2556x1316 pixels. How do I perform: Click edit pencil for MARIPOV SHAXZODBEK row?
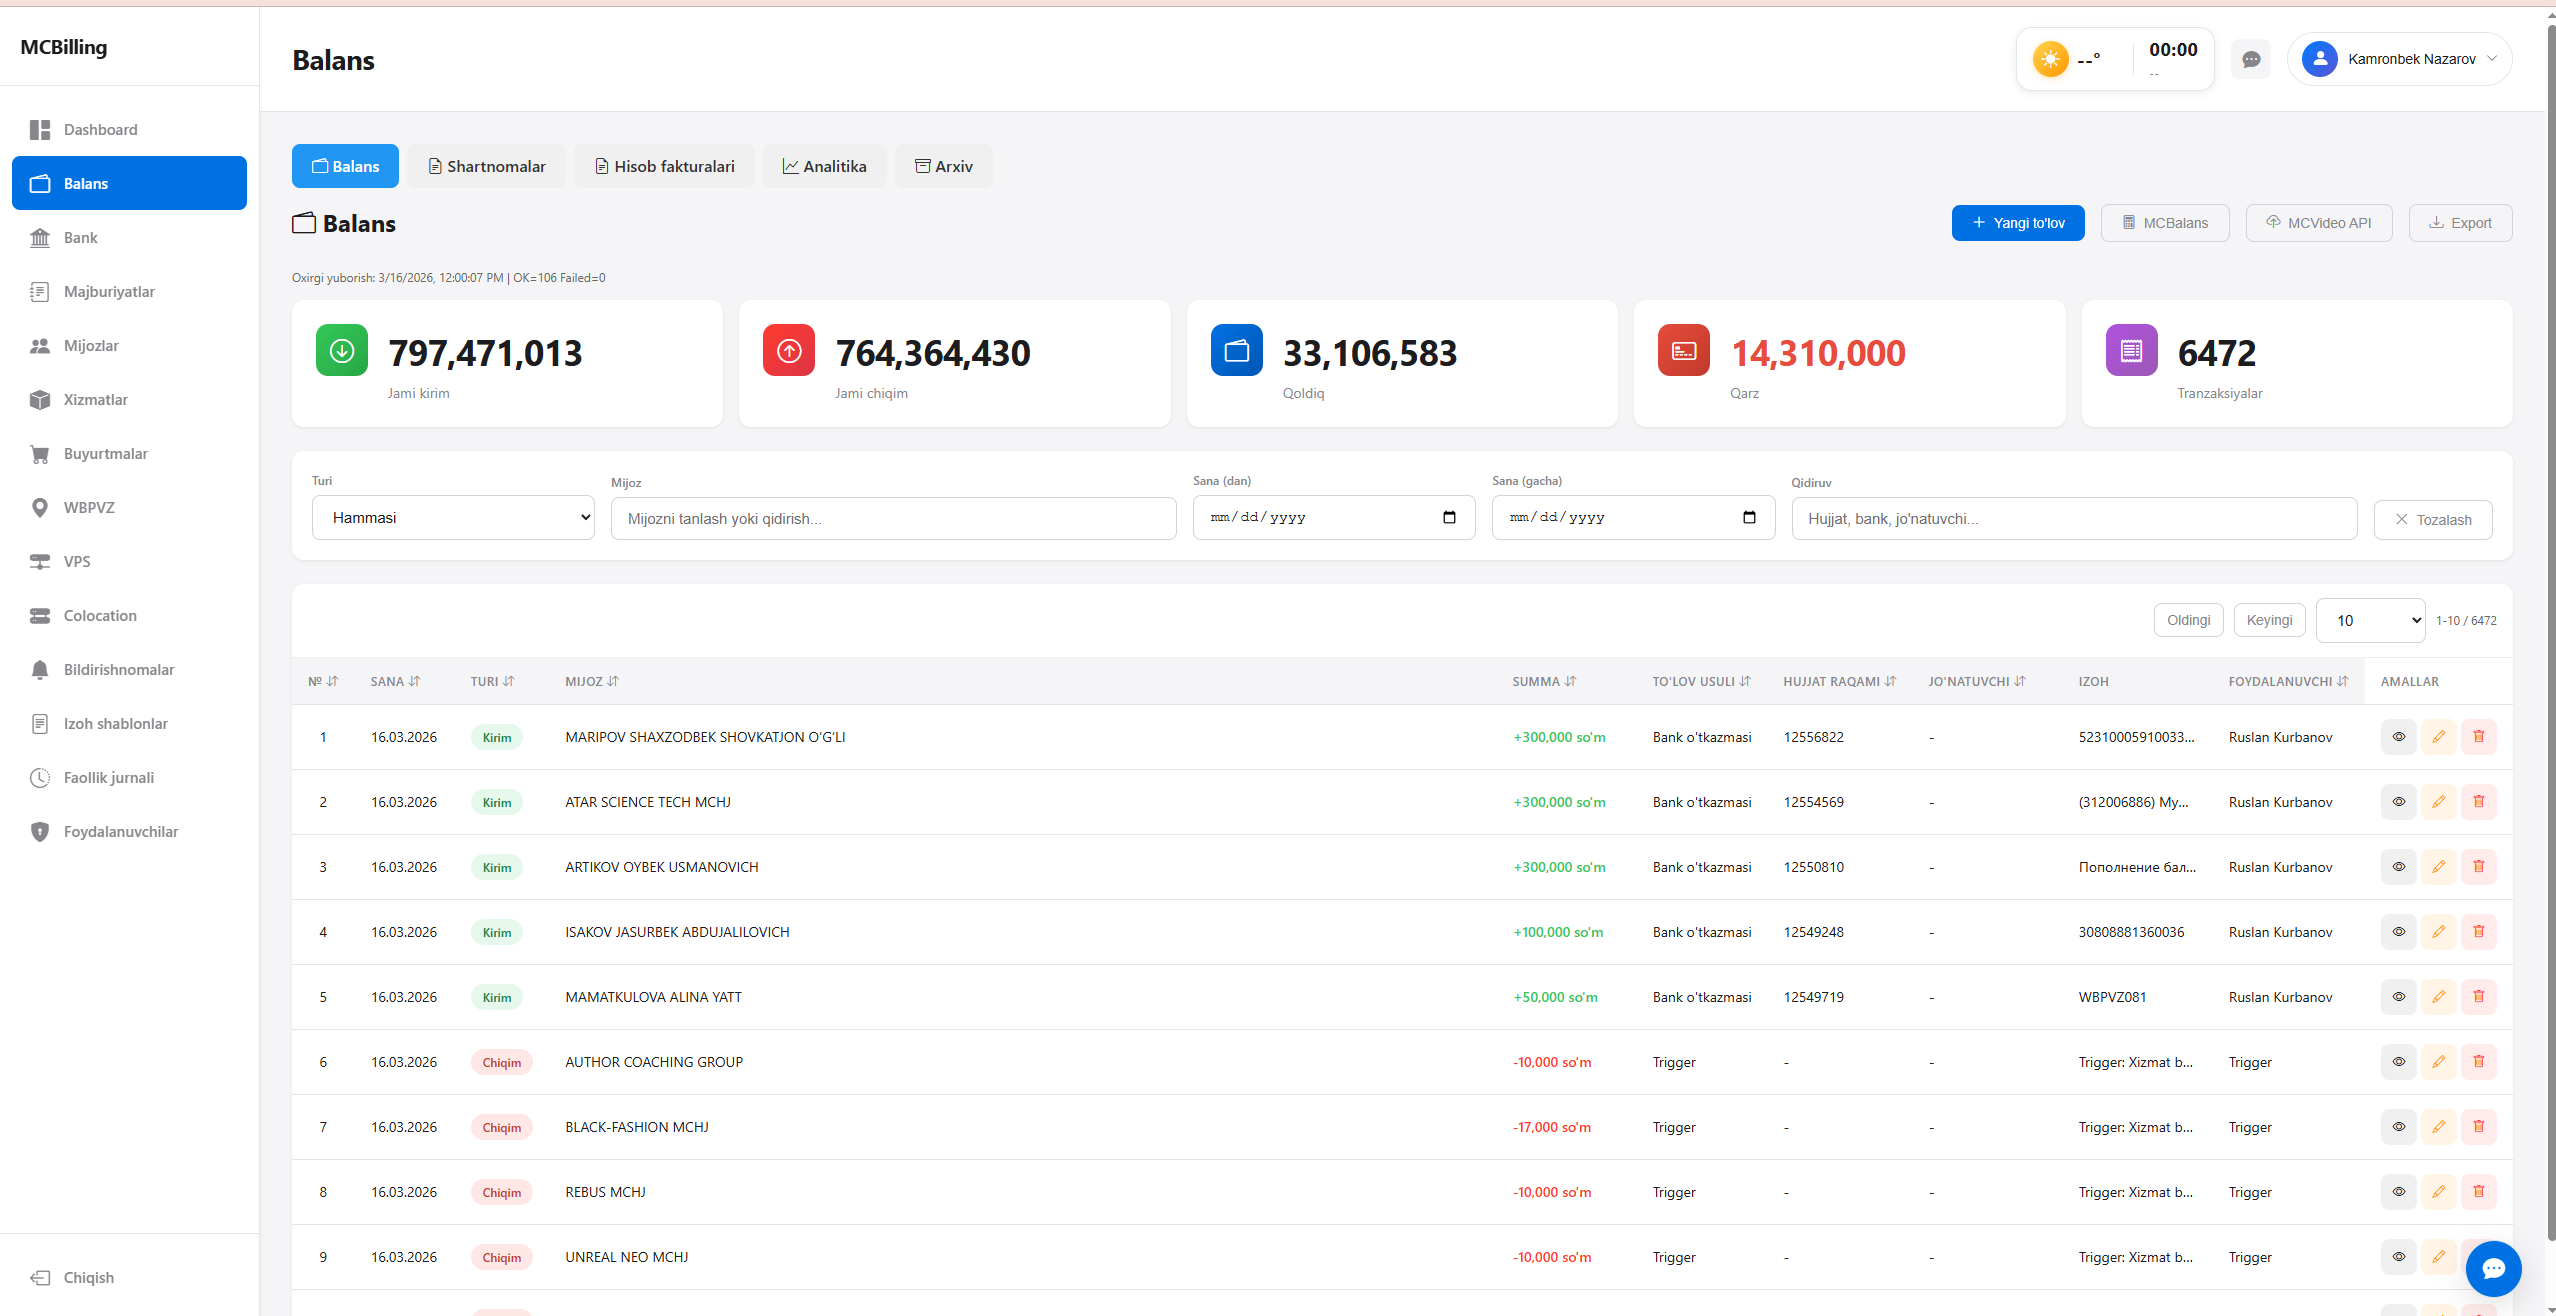click(2439, 737)
